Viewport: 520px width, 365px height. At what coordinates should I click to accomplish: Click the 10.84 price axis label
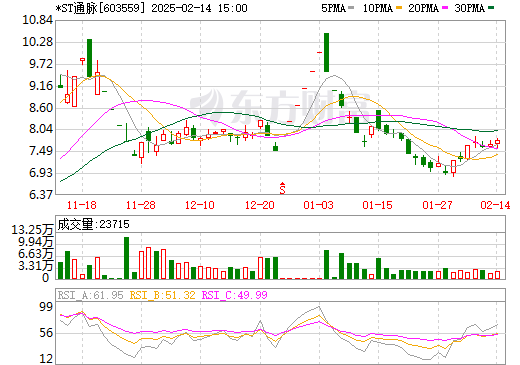coord(37,20)
